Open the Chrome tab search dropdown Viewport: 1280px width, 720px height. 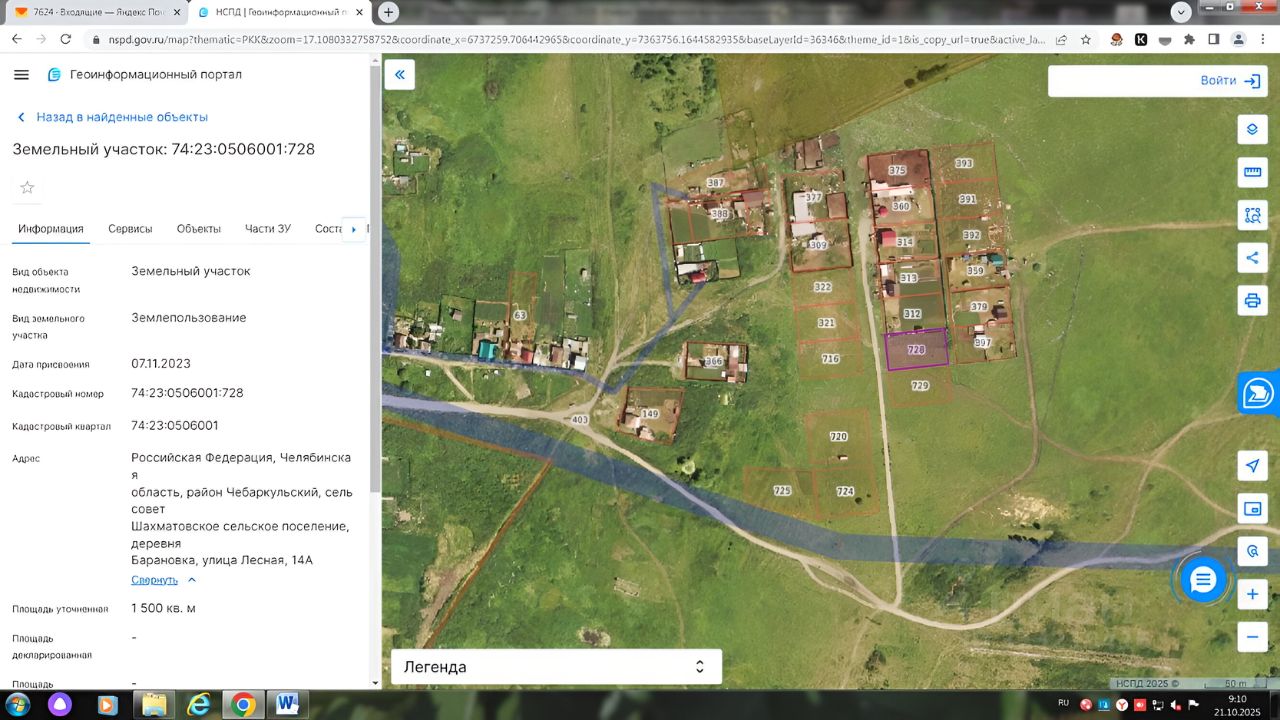(1181, 12)
